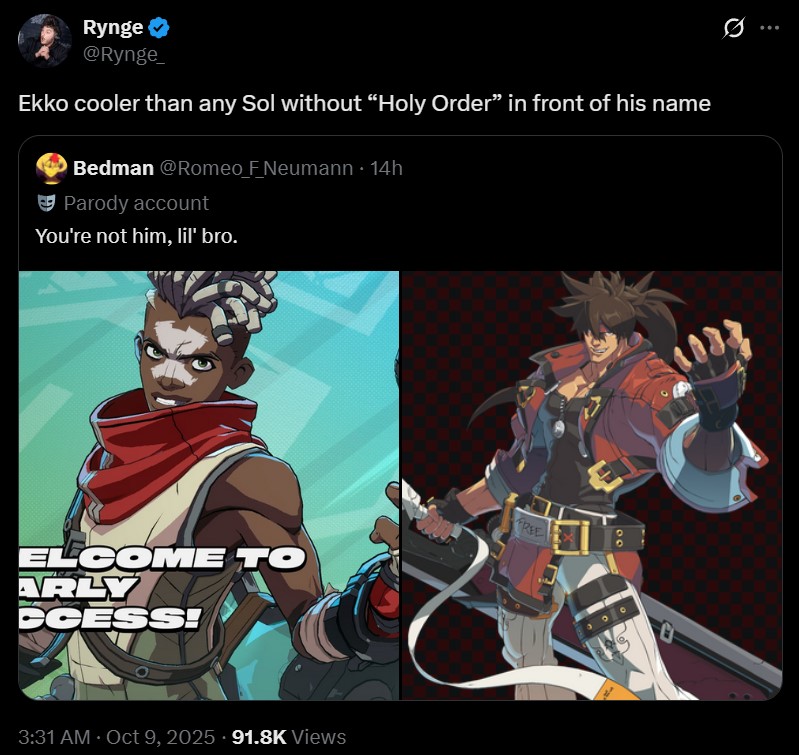Open the 91.8K Views analytics
Viewport: 799px width, 755px height.
[x=289, y=737]
